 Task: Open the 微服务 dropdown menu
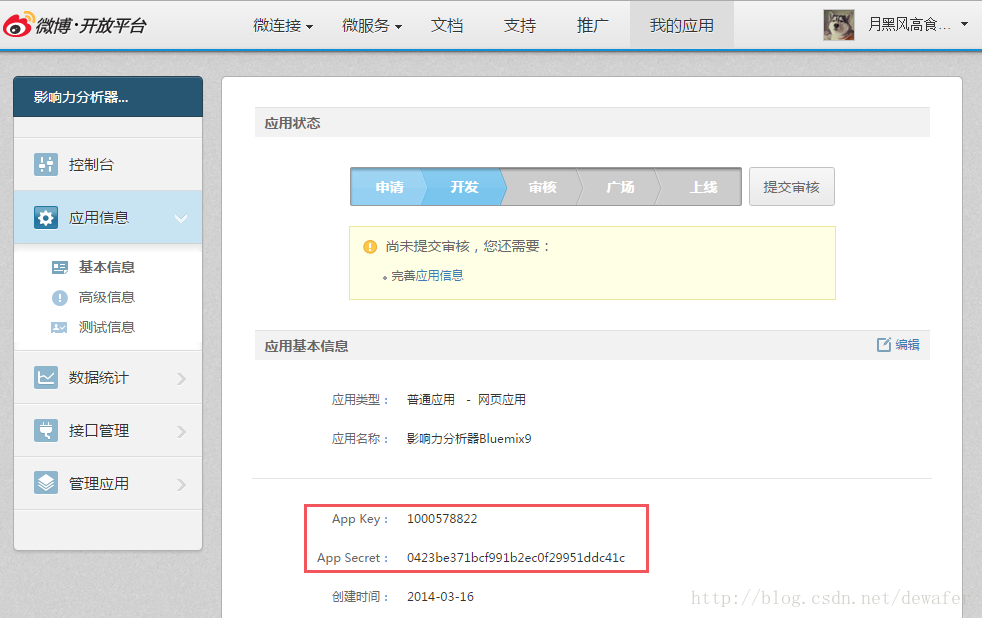pos(372,26)
